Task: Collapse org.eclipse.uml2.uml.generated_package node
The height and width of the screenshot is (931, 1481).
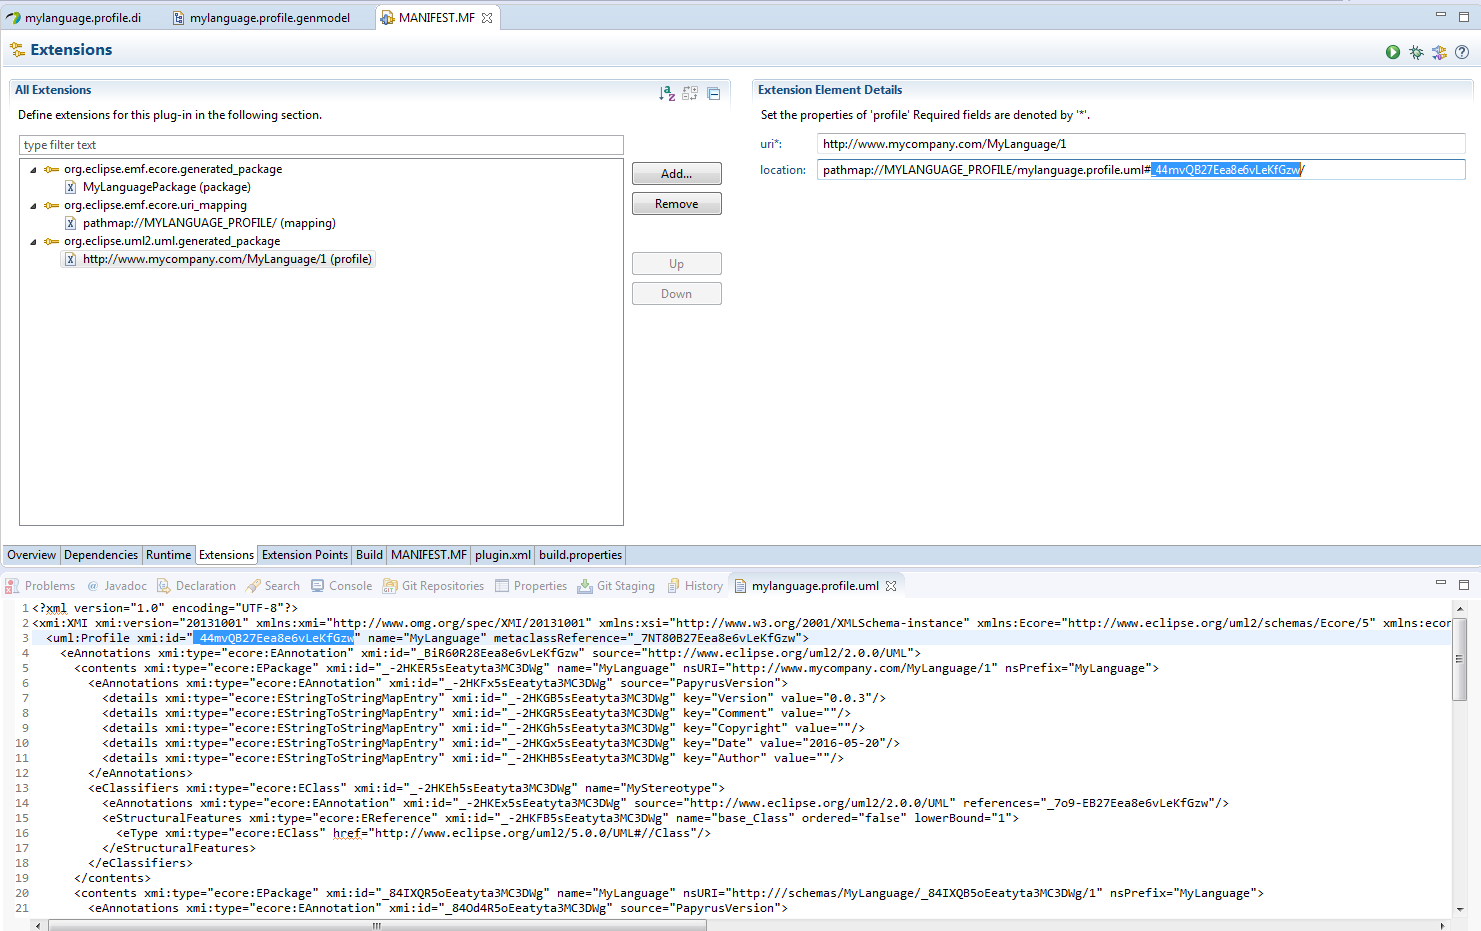Action: (x=33, y=242)
